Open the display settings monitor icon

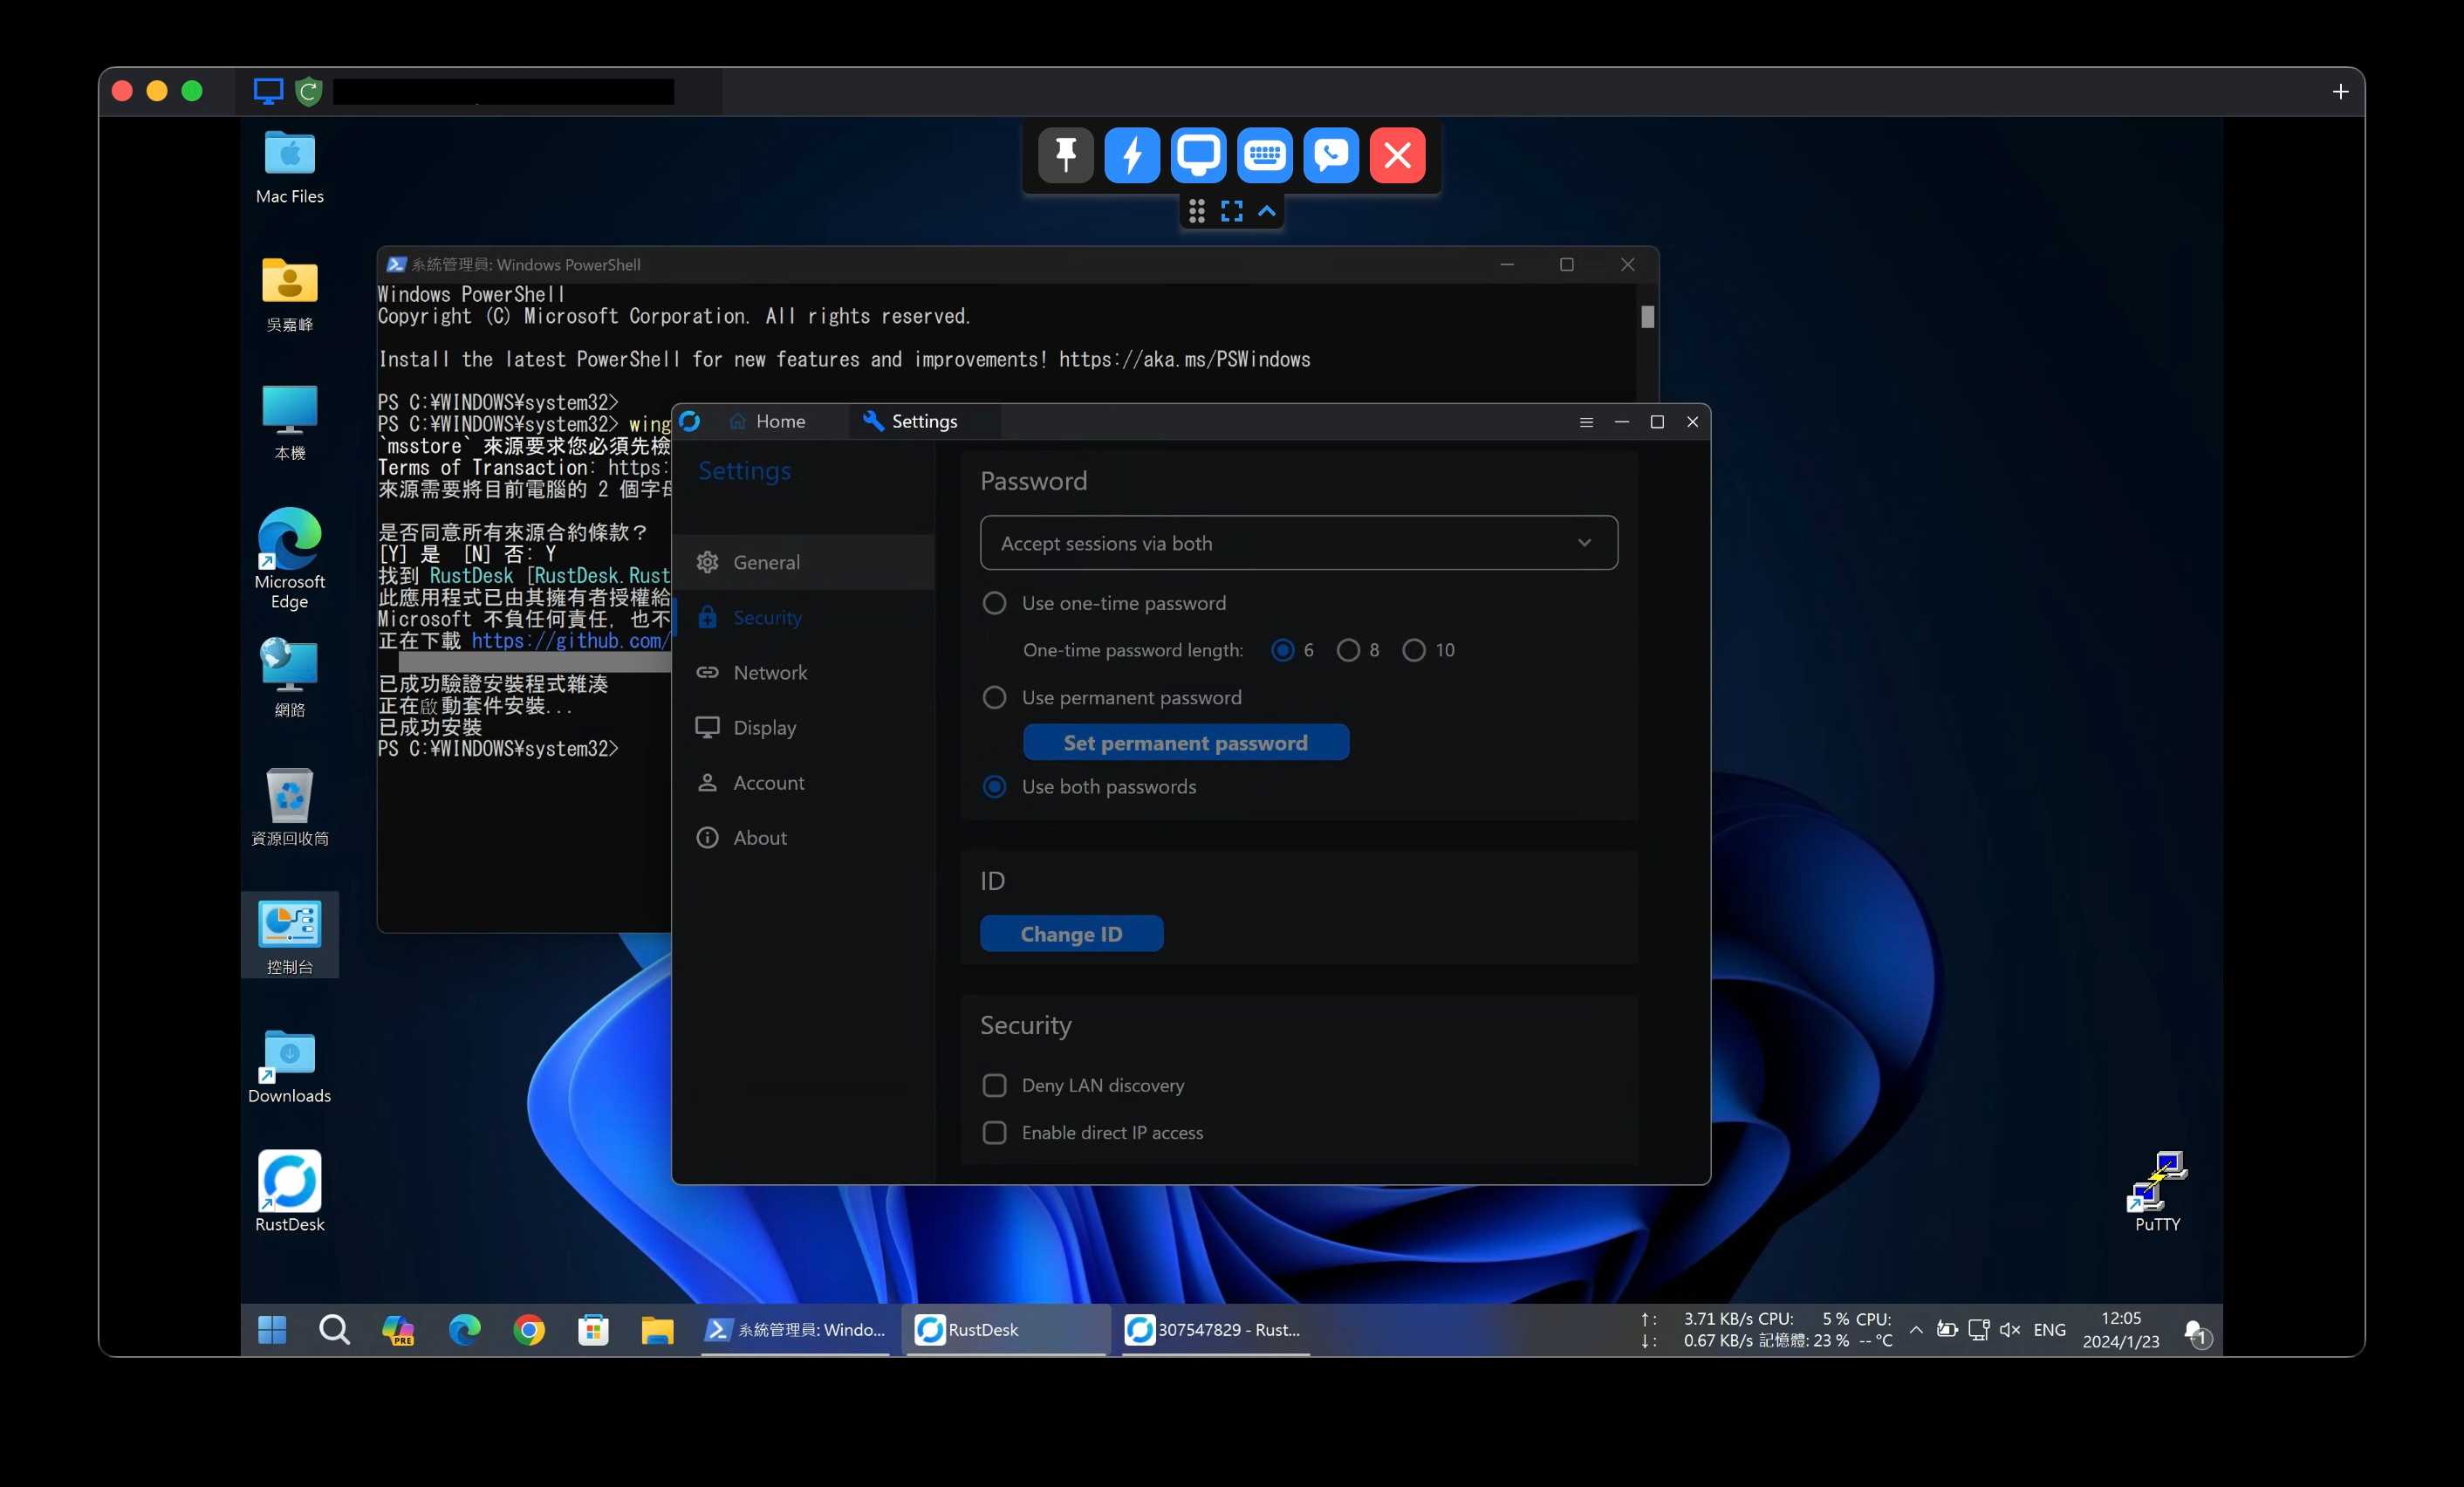coord(1198,155)
